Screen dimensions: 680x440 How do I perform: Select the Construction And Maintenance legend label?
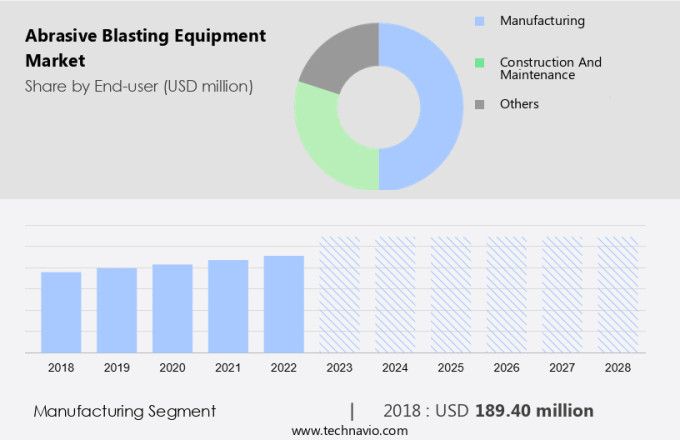coord(550,68)
